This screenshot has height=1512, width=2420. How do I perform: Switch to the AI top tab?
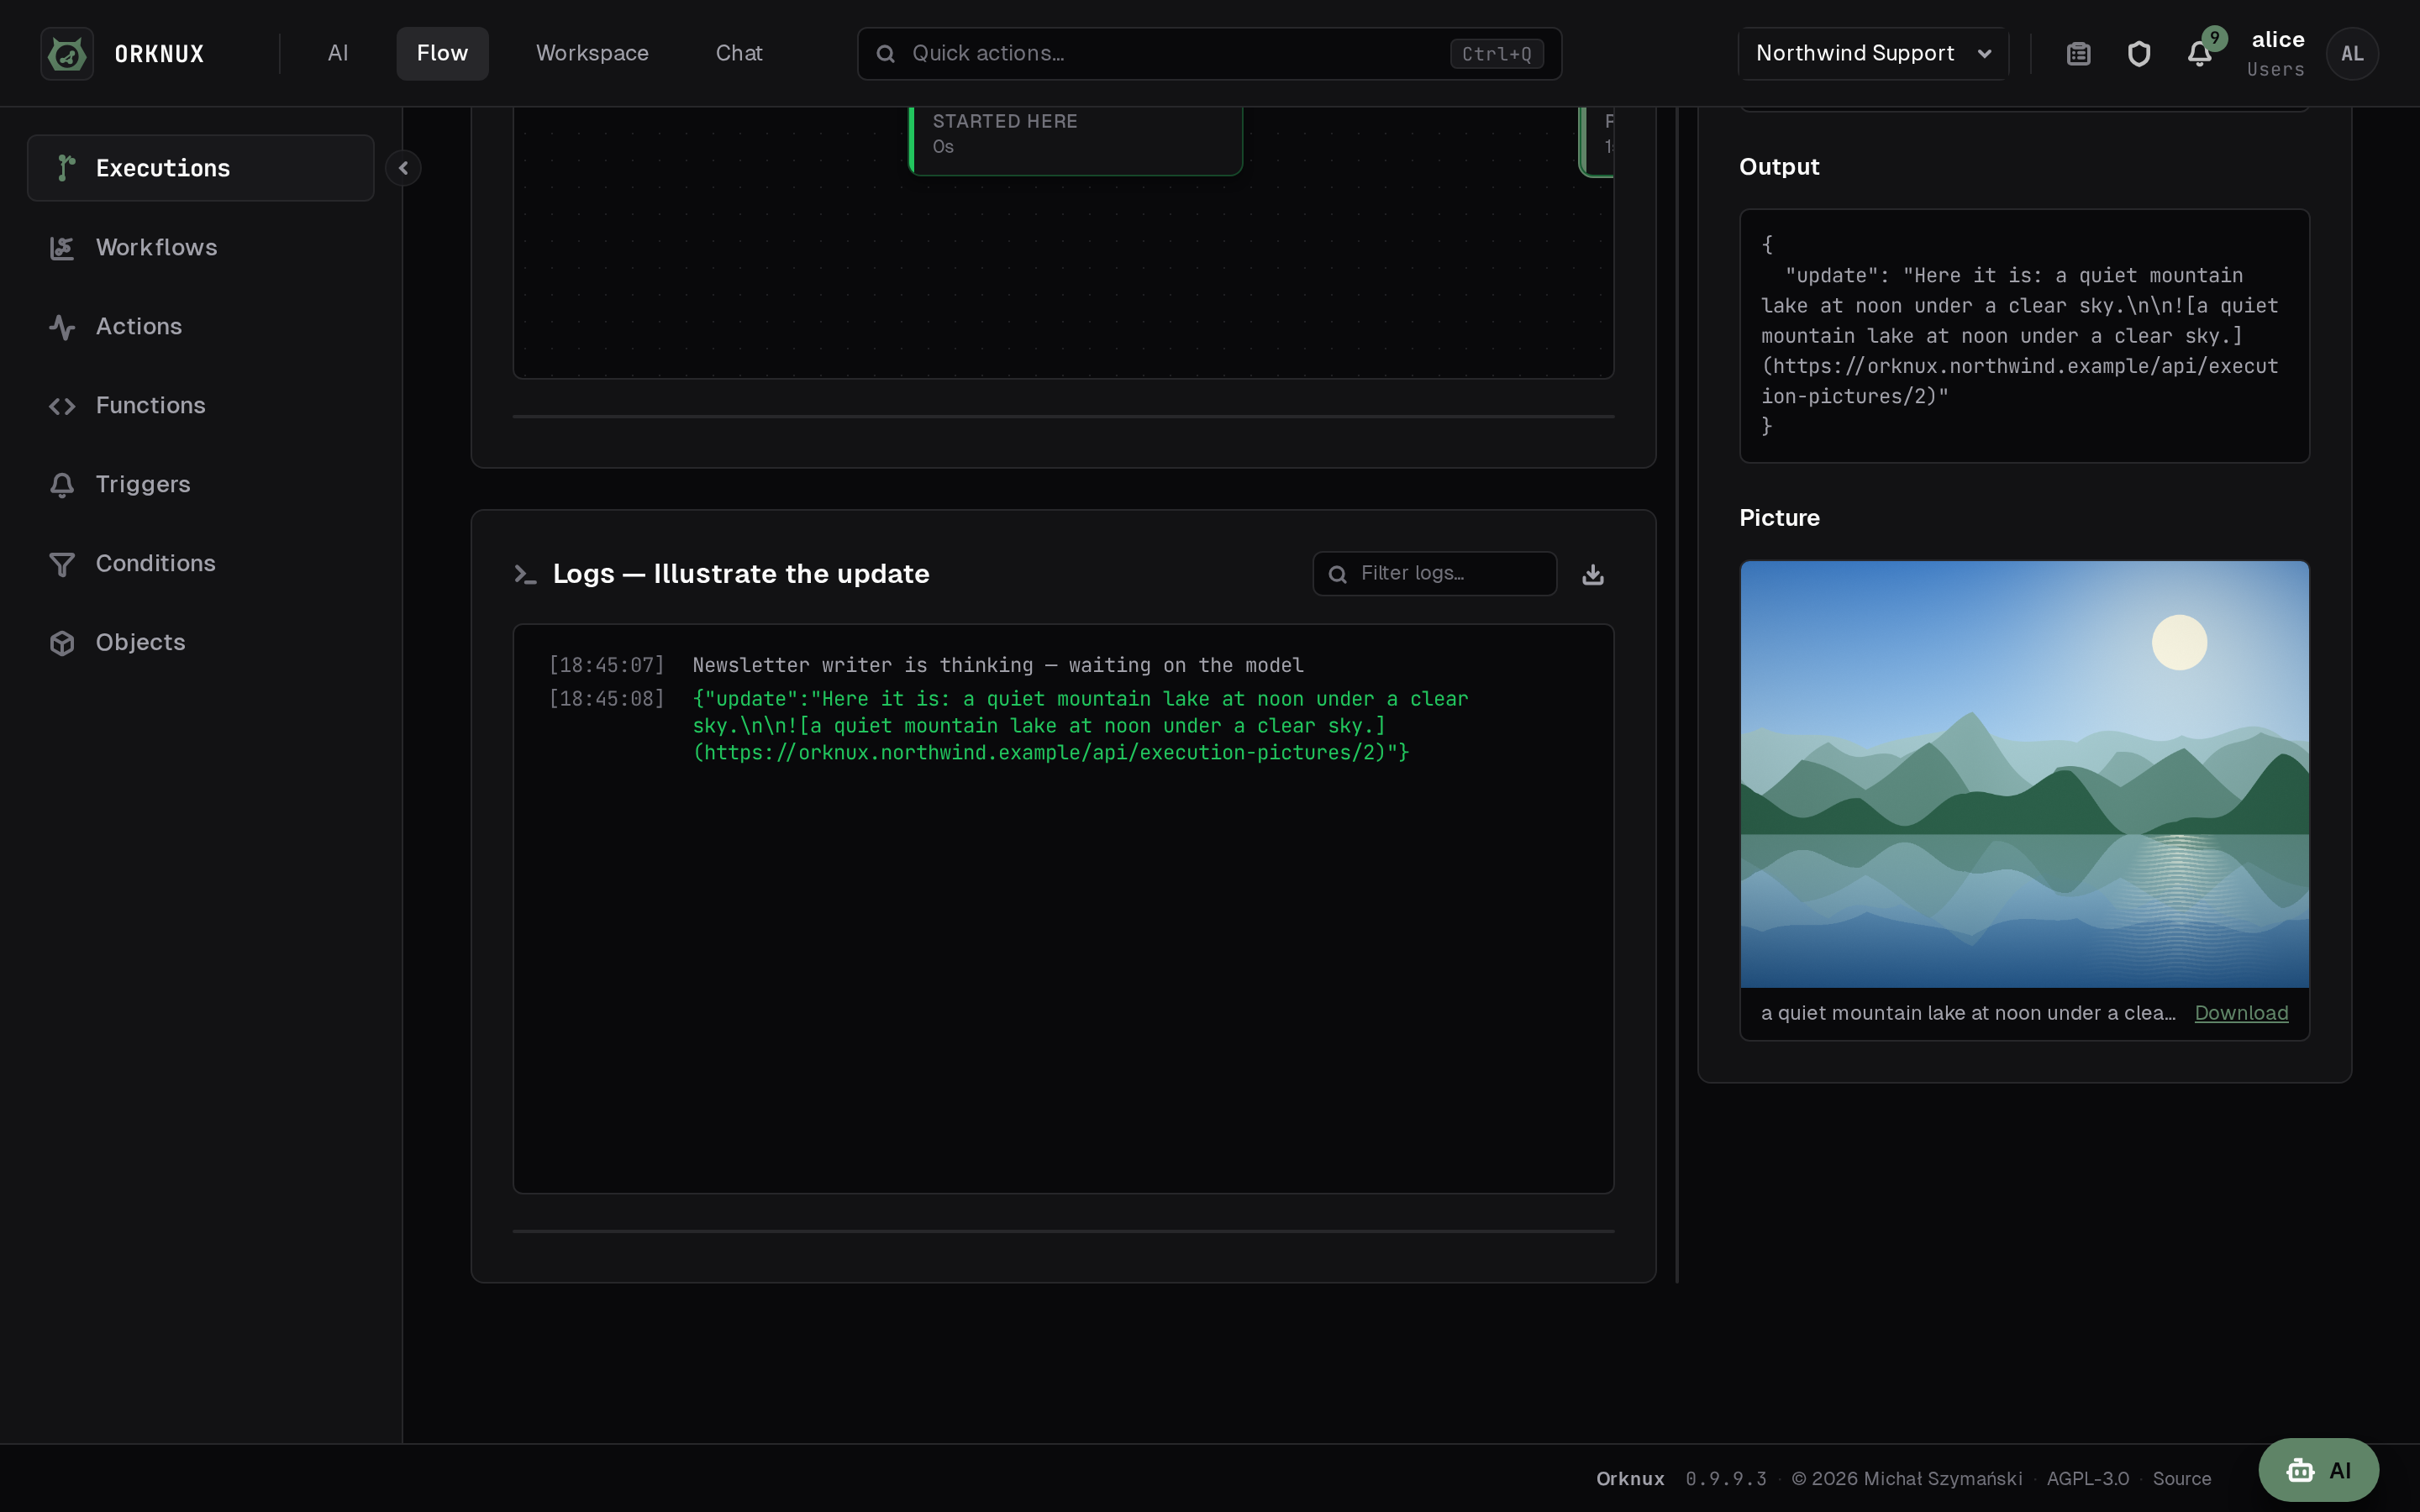coord(338,53)
